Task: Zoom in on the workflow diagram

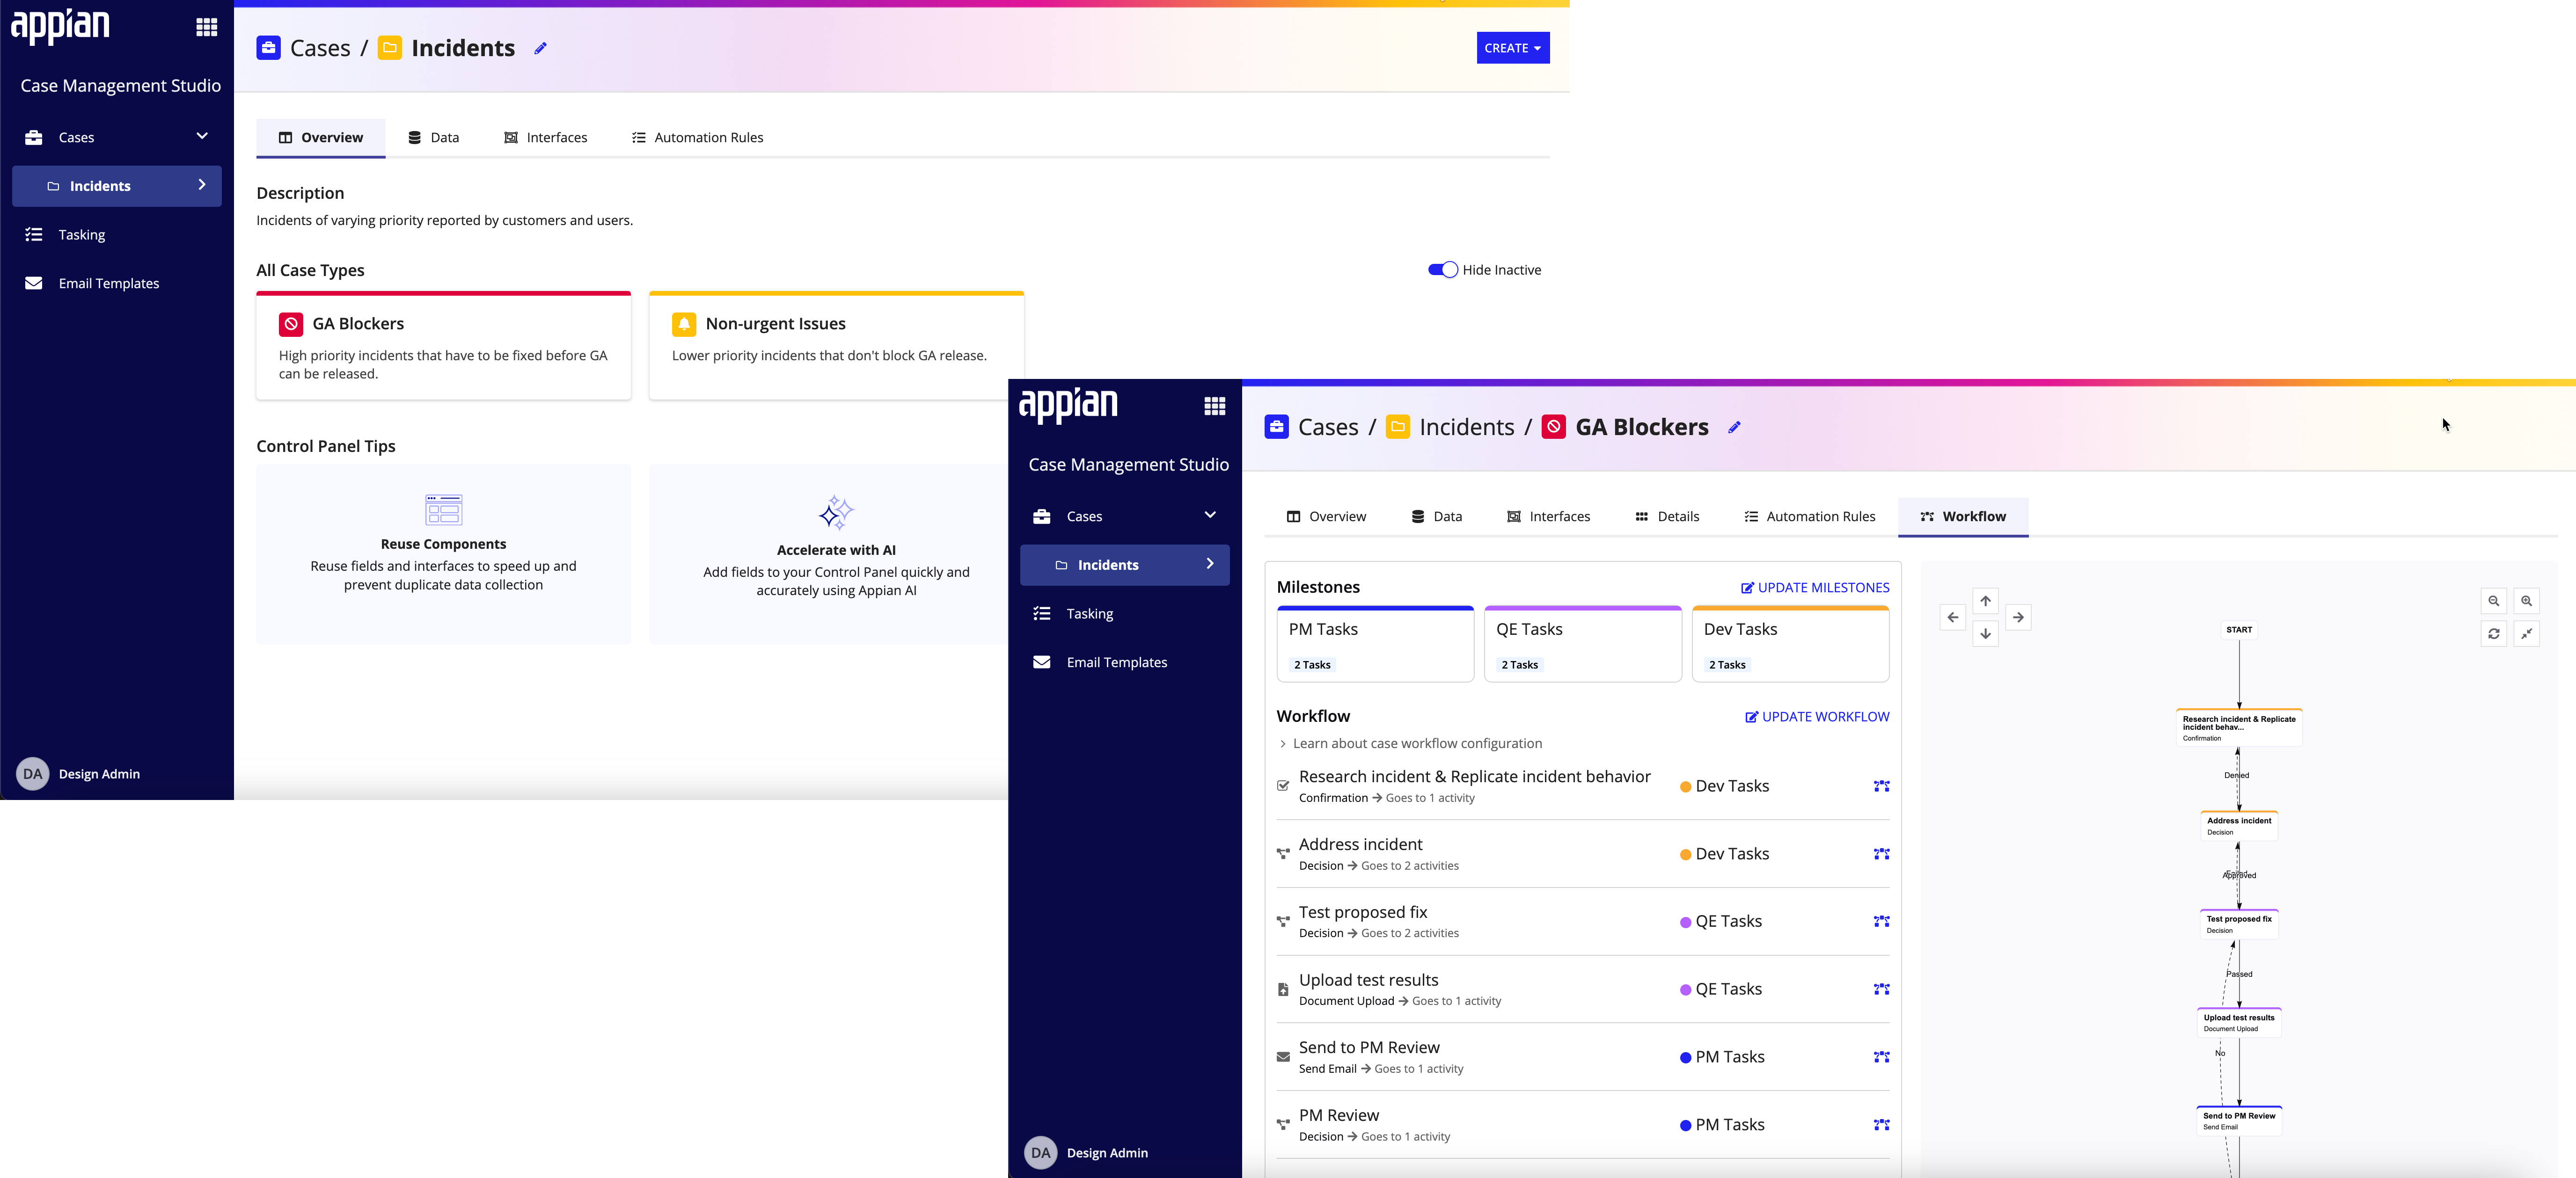Action: coord(2526,601)
